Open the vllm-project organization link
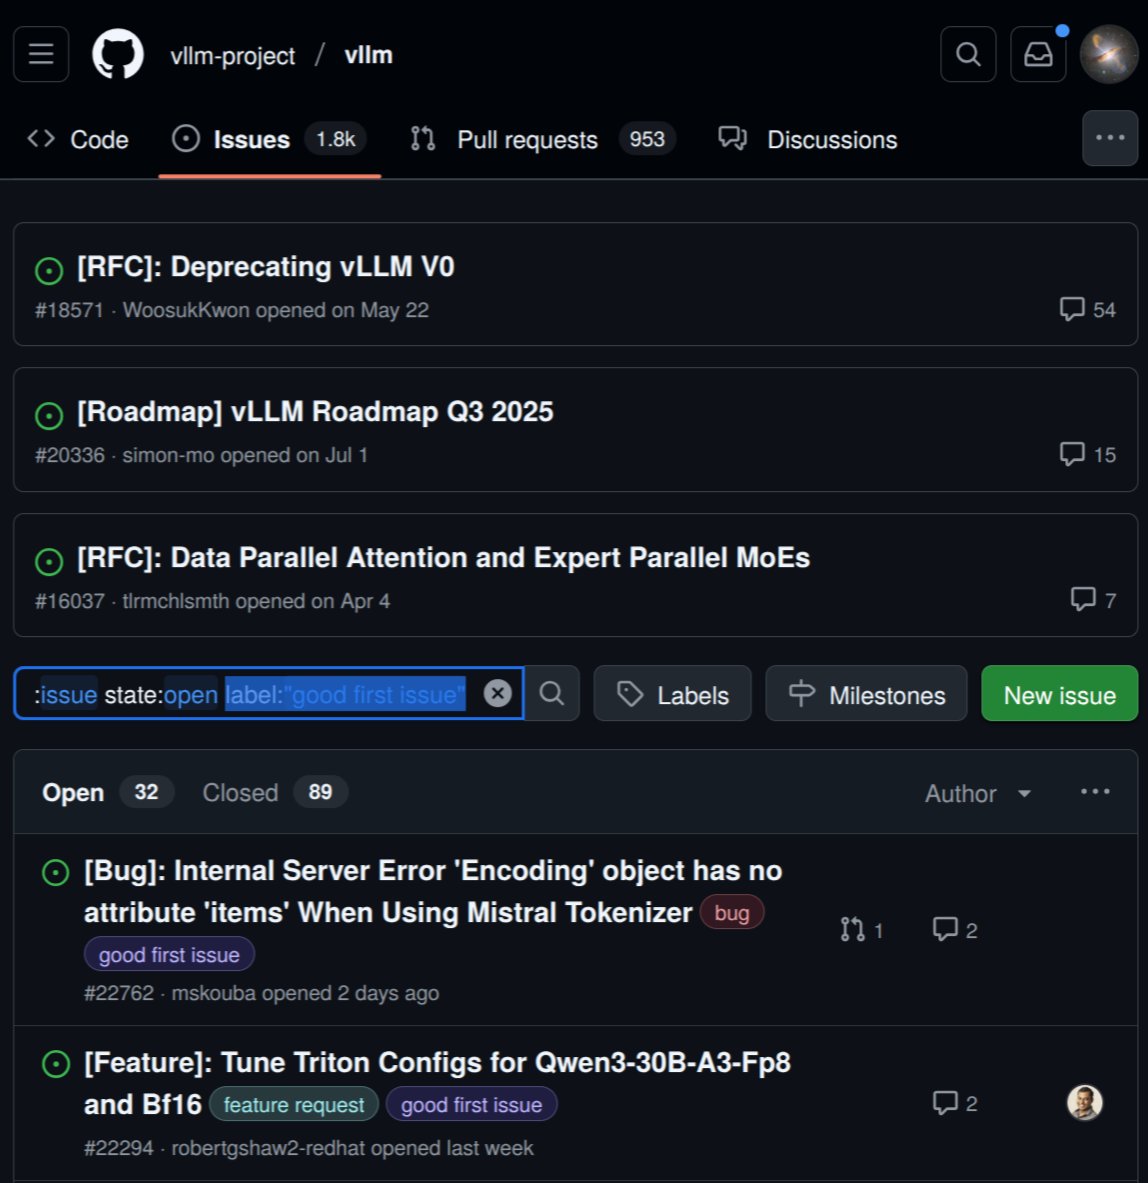Image resolution: width=1148 pixels, height=1183 pixels. pyautogui.click(x=232, y=56)
